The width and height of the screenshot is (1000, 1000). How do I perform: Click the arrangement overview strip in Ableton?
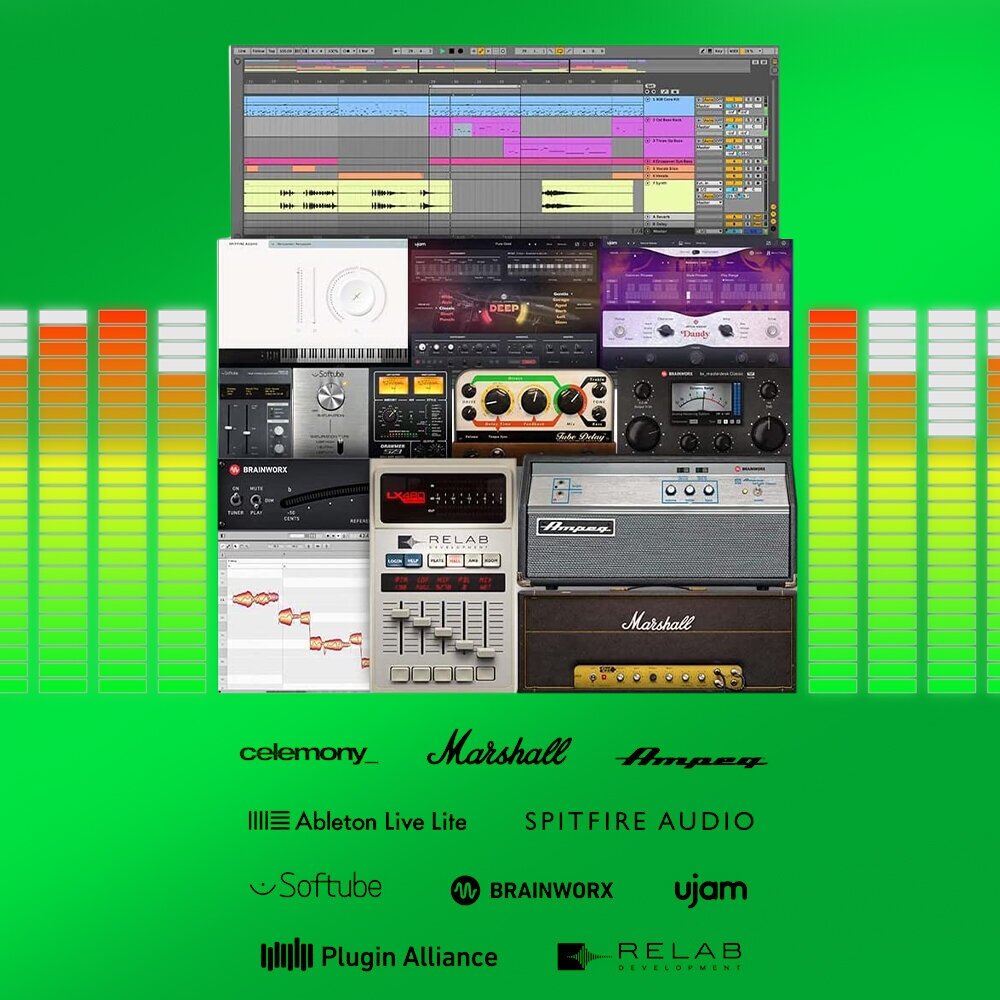[497, 66]
